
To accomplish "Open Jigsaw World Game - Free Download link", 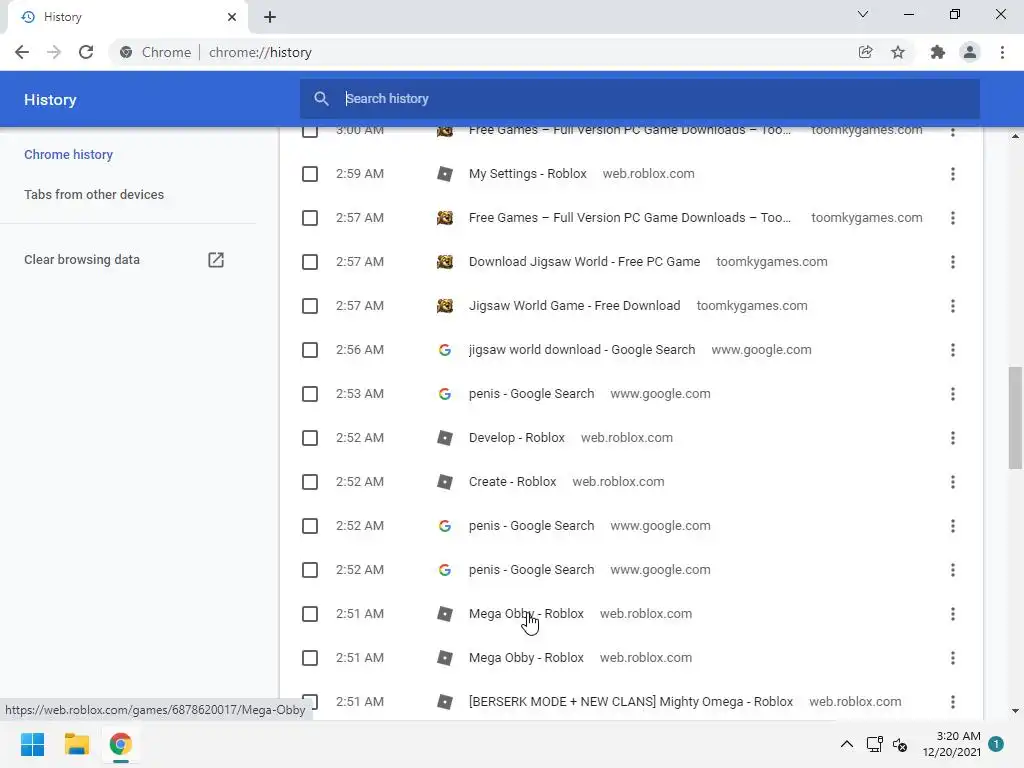I will [x=575, y=306].
